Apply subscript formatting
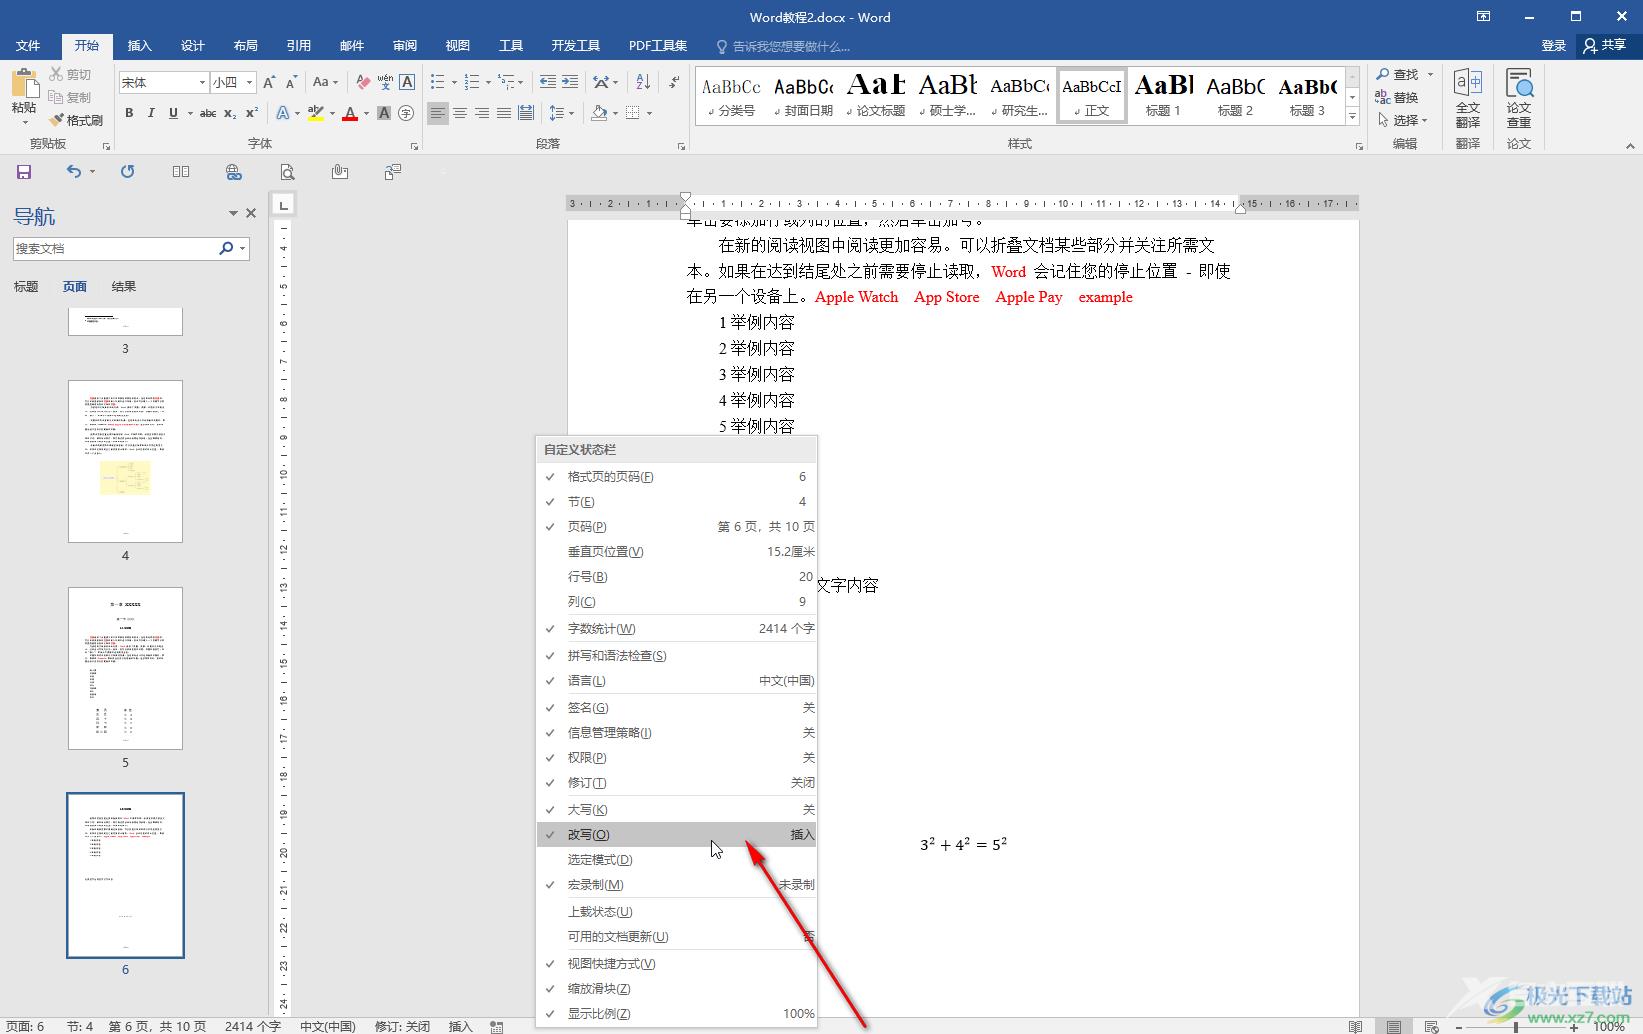1643x1034 pixels. (x=230, y=113)
